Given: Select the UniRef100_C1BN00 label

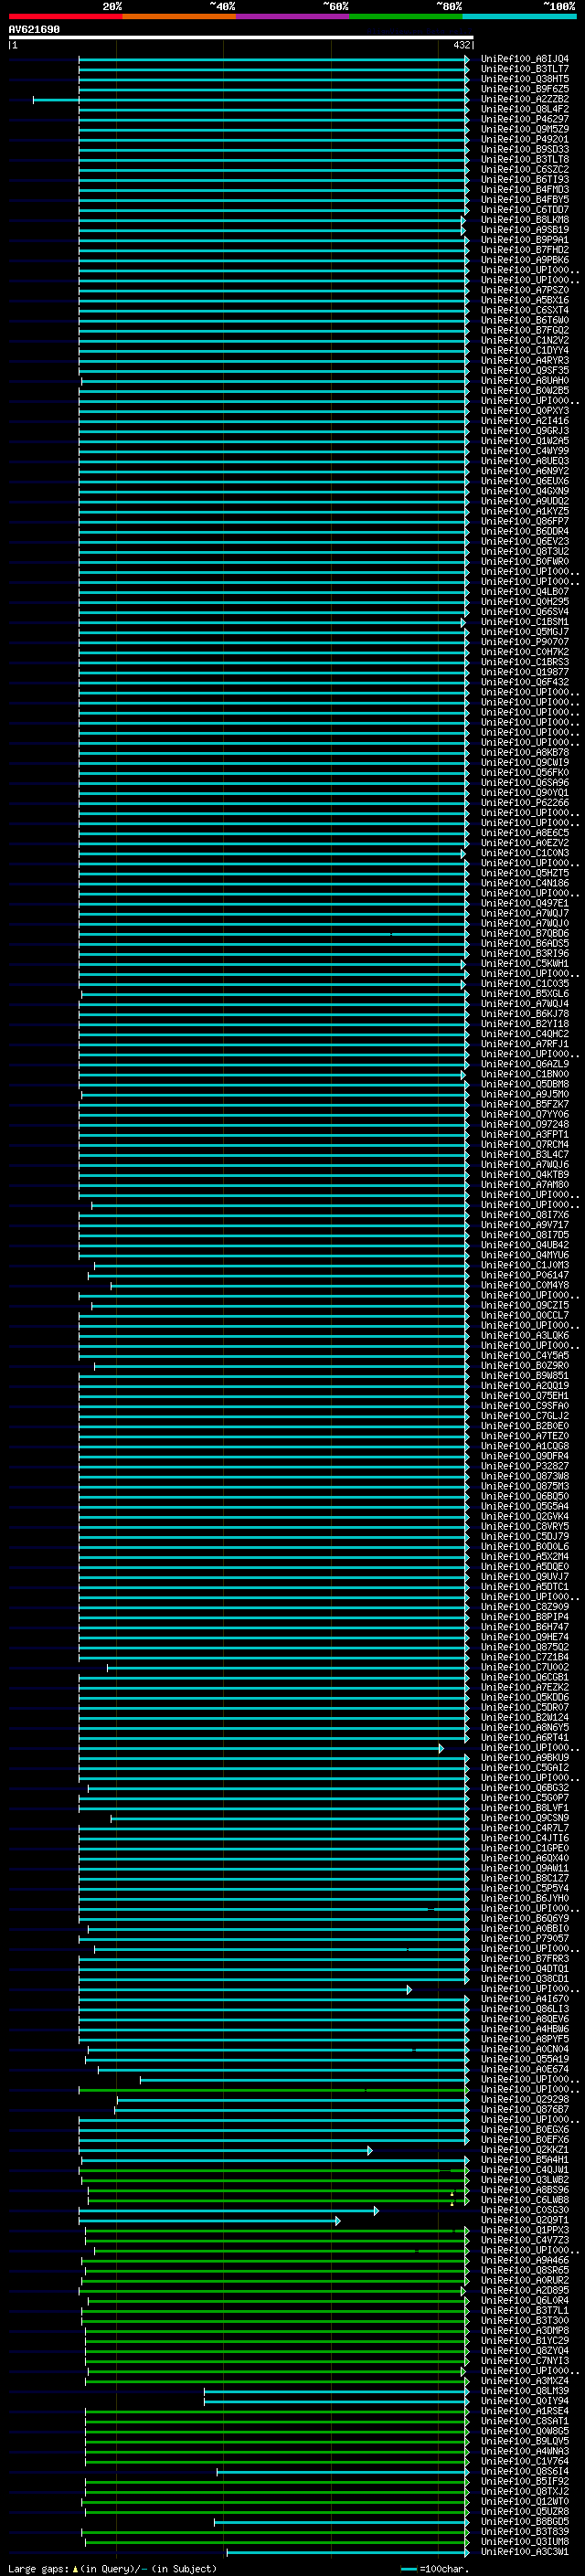Looking at the screenshot, I should click(x=525, y=1074).
